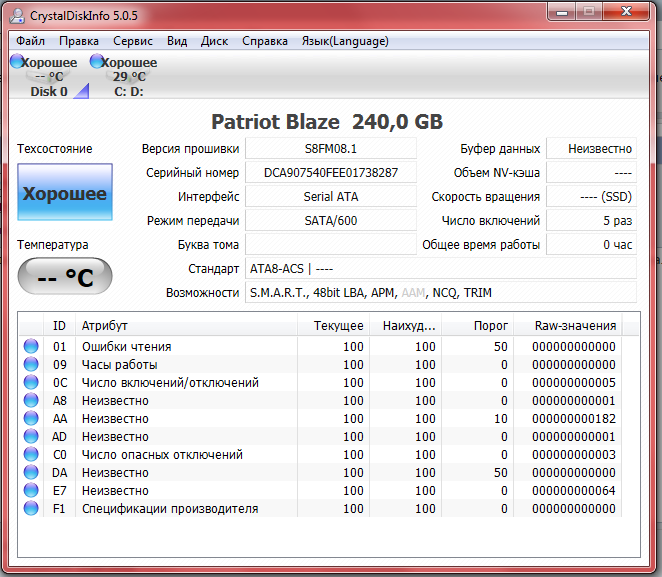Viewport: 662px width, 577px height.
Task: Click raw value 000000000005
Action: (574, 383)
